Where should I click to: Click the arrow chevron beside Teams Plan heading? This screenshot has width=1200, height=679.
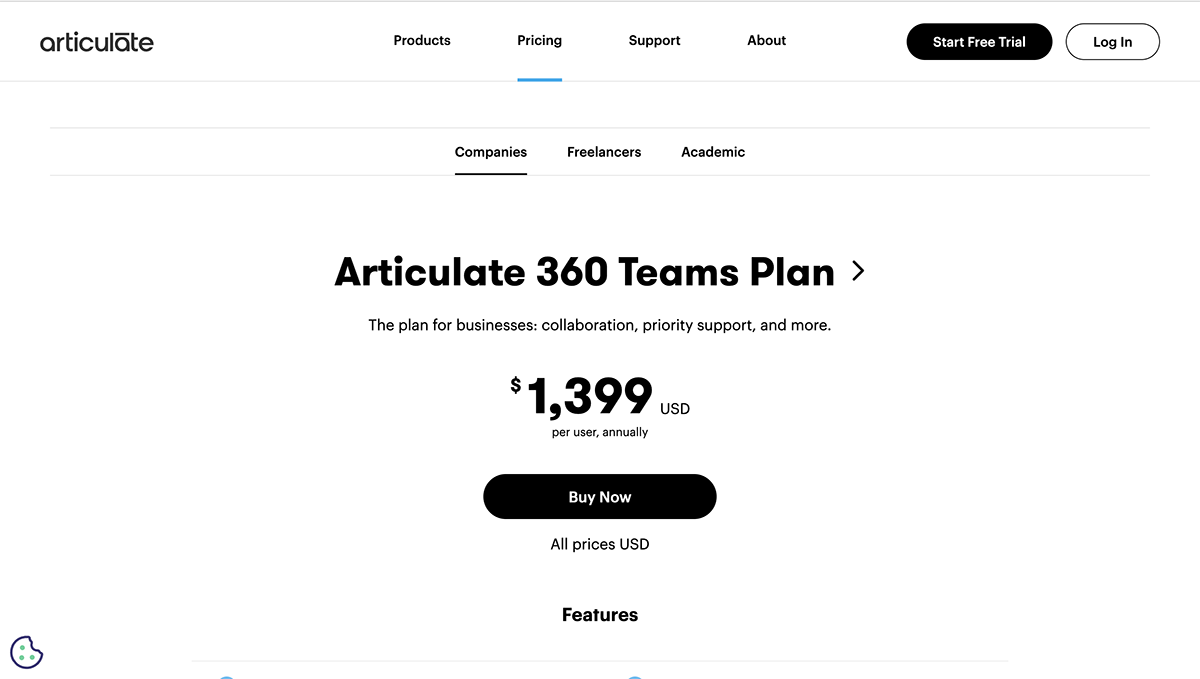coord(857,271)
